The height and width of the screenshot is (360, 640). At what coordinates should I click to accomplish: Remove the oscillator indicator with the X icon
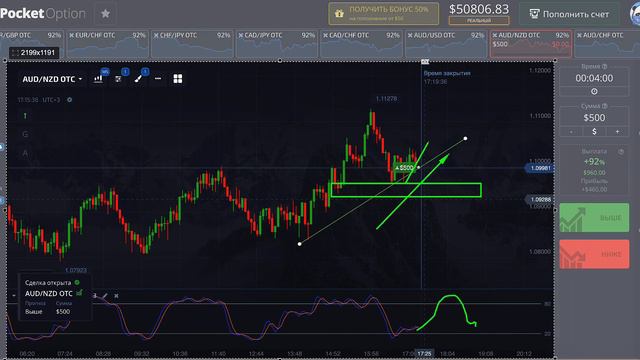pyautogui.click(x=116, y=296)
